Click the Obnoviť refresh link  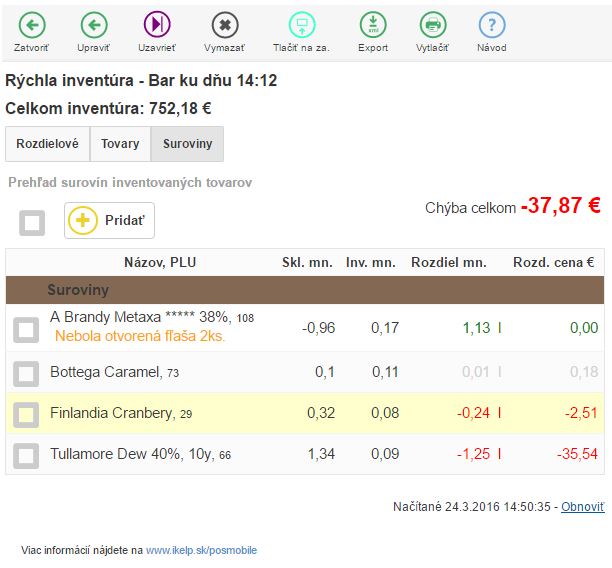pos(582,507)
